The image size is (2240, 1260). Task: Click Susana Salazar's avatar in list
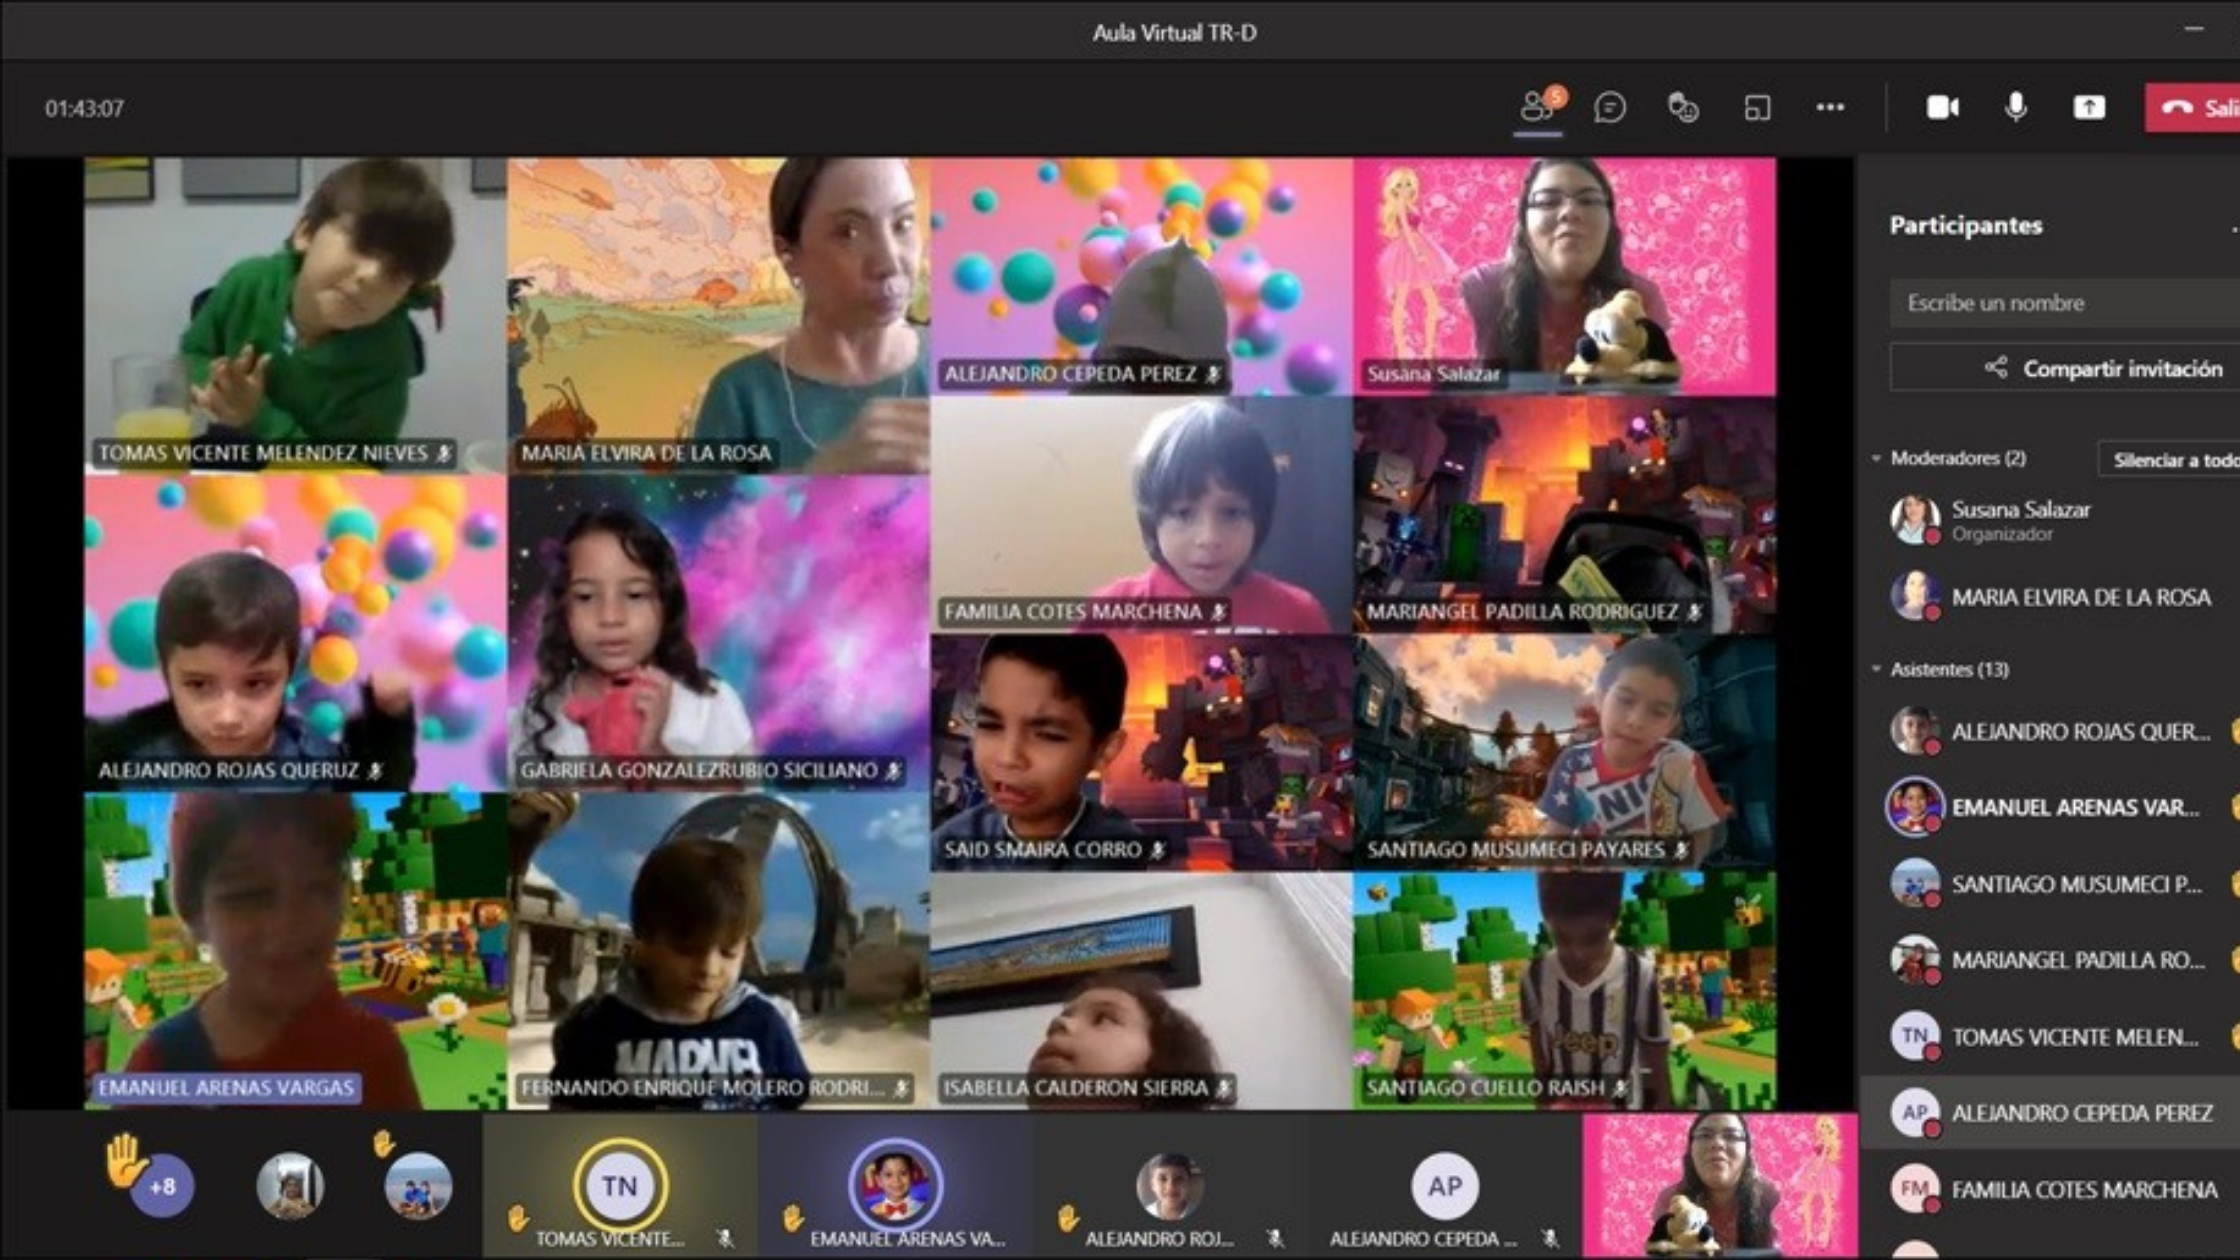(1914, 519)
